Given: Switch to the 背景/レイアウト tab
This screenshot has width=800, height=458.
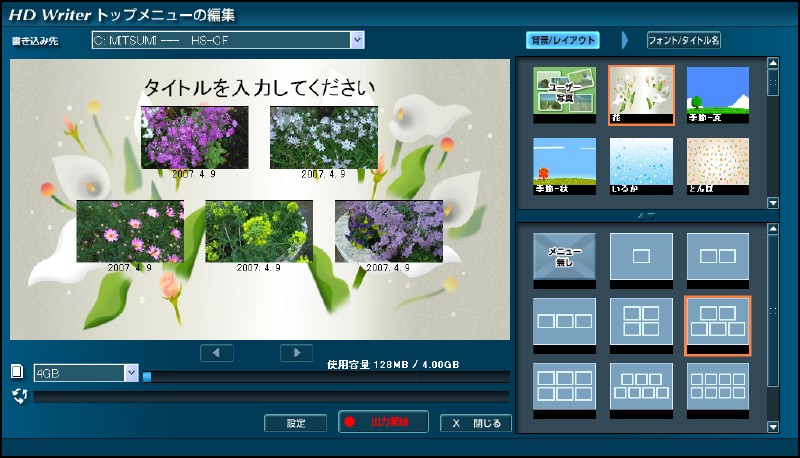Looking at the screenshot, I should (563, 40).
